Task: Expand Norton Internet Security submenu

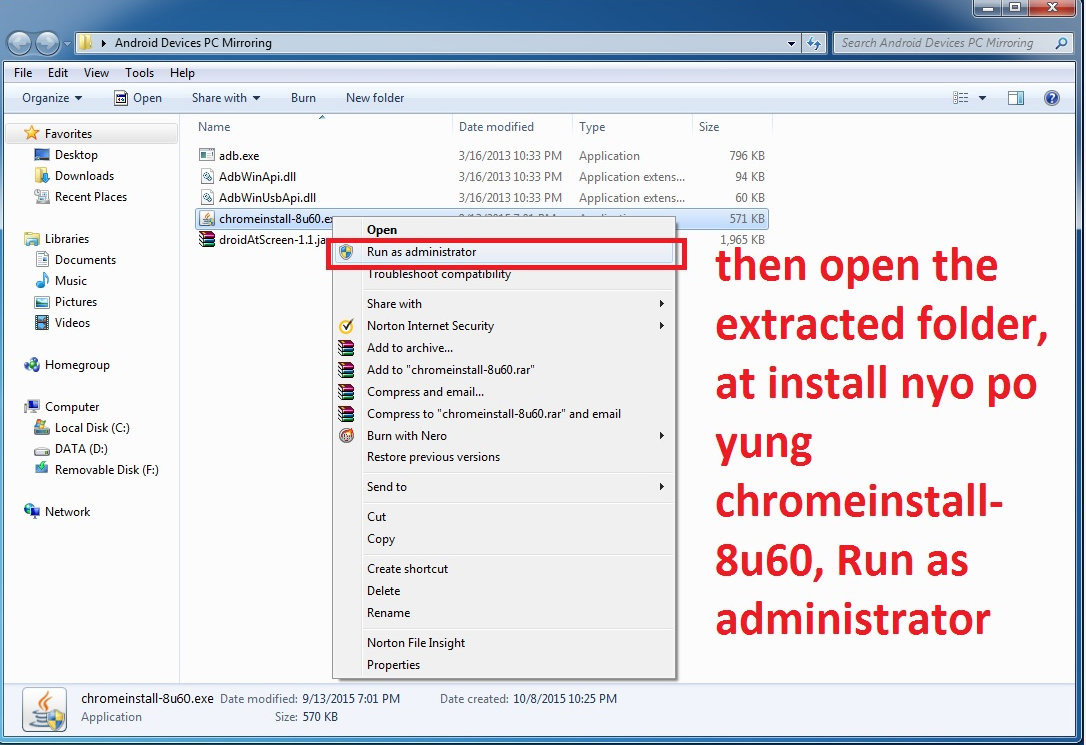Action: [661, 325]
